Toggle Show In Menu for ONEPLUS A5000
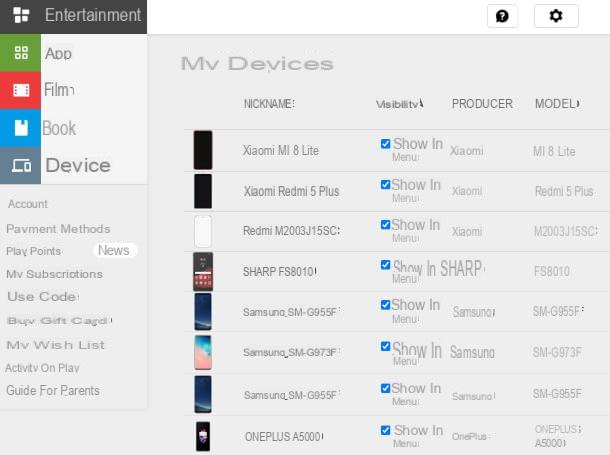The image size is (610, 455). [x=385, y=430]
